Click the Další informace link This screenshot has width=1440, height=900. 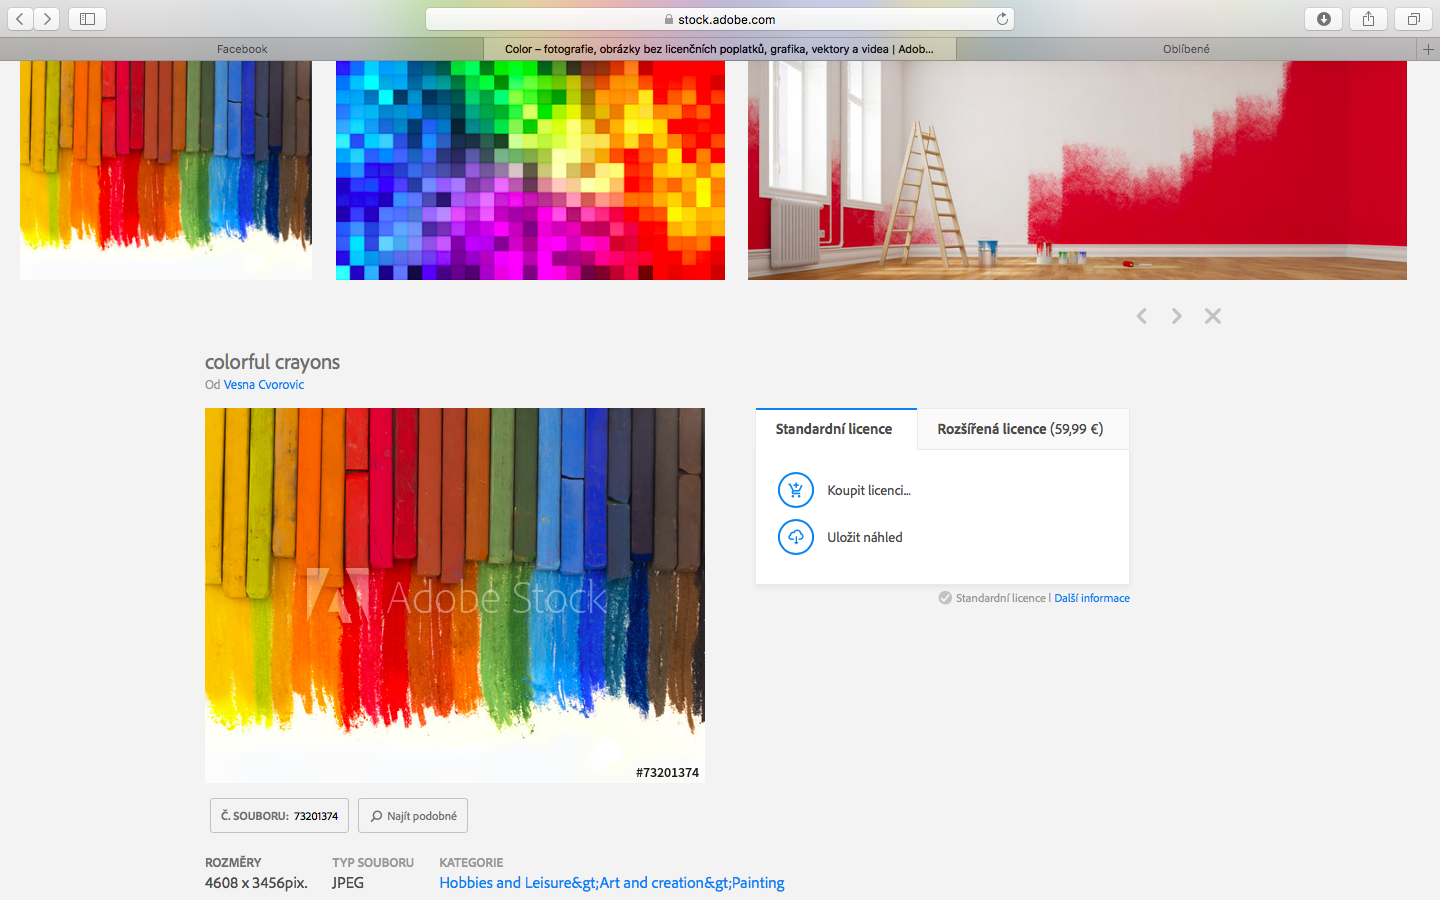click(x=1092, y=598)
